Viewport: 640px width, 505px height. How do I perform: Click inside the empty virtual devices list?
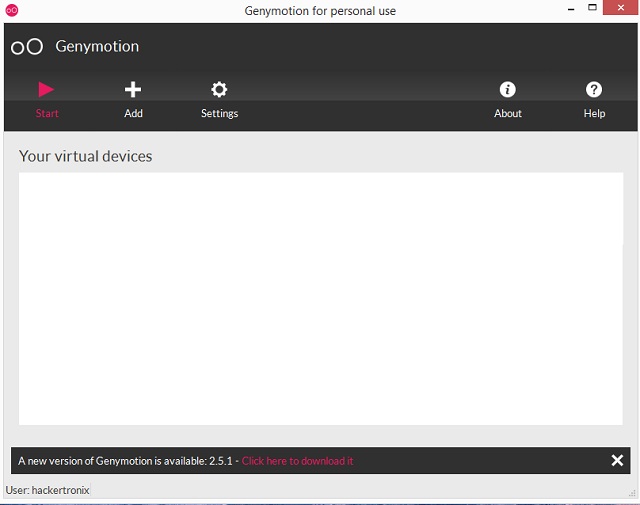coord(321,298)
